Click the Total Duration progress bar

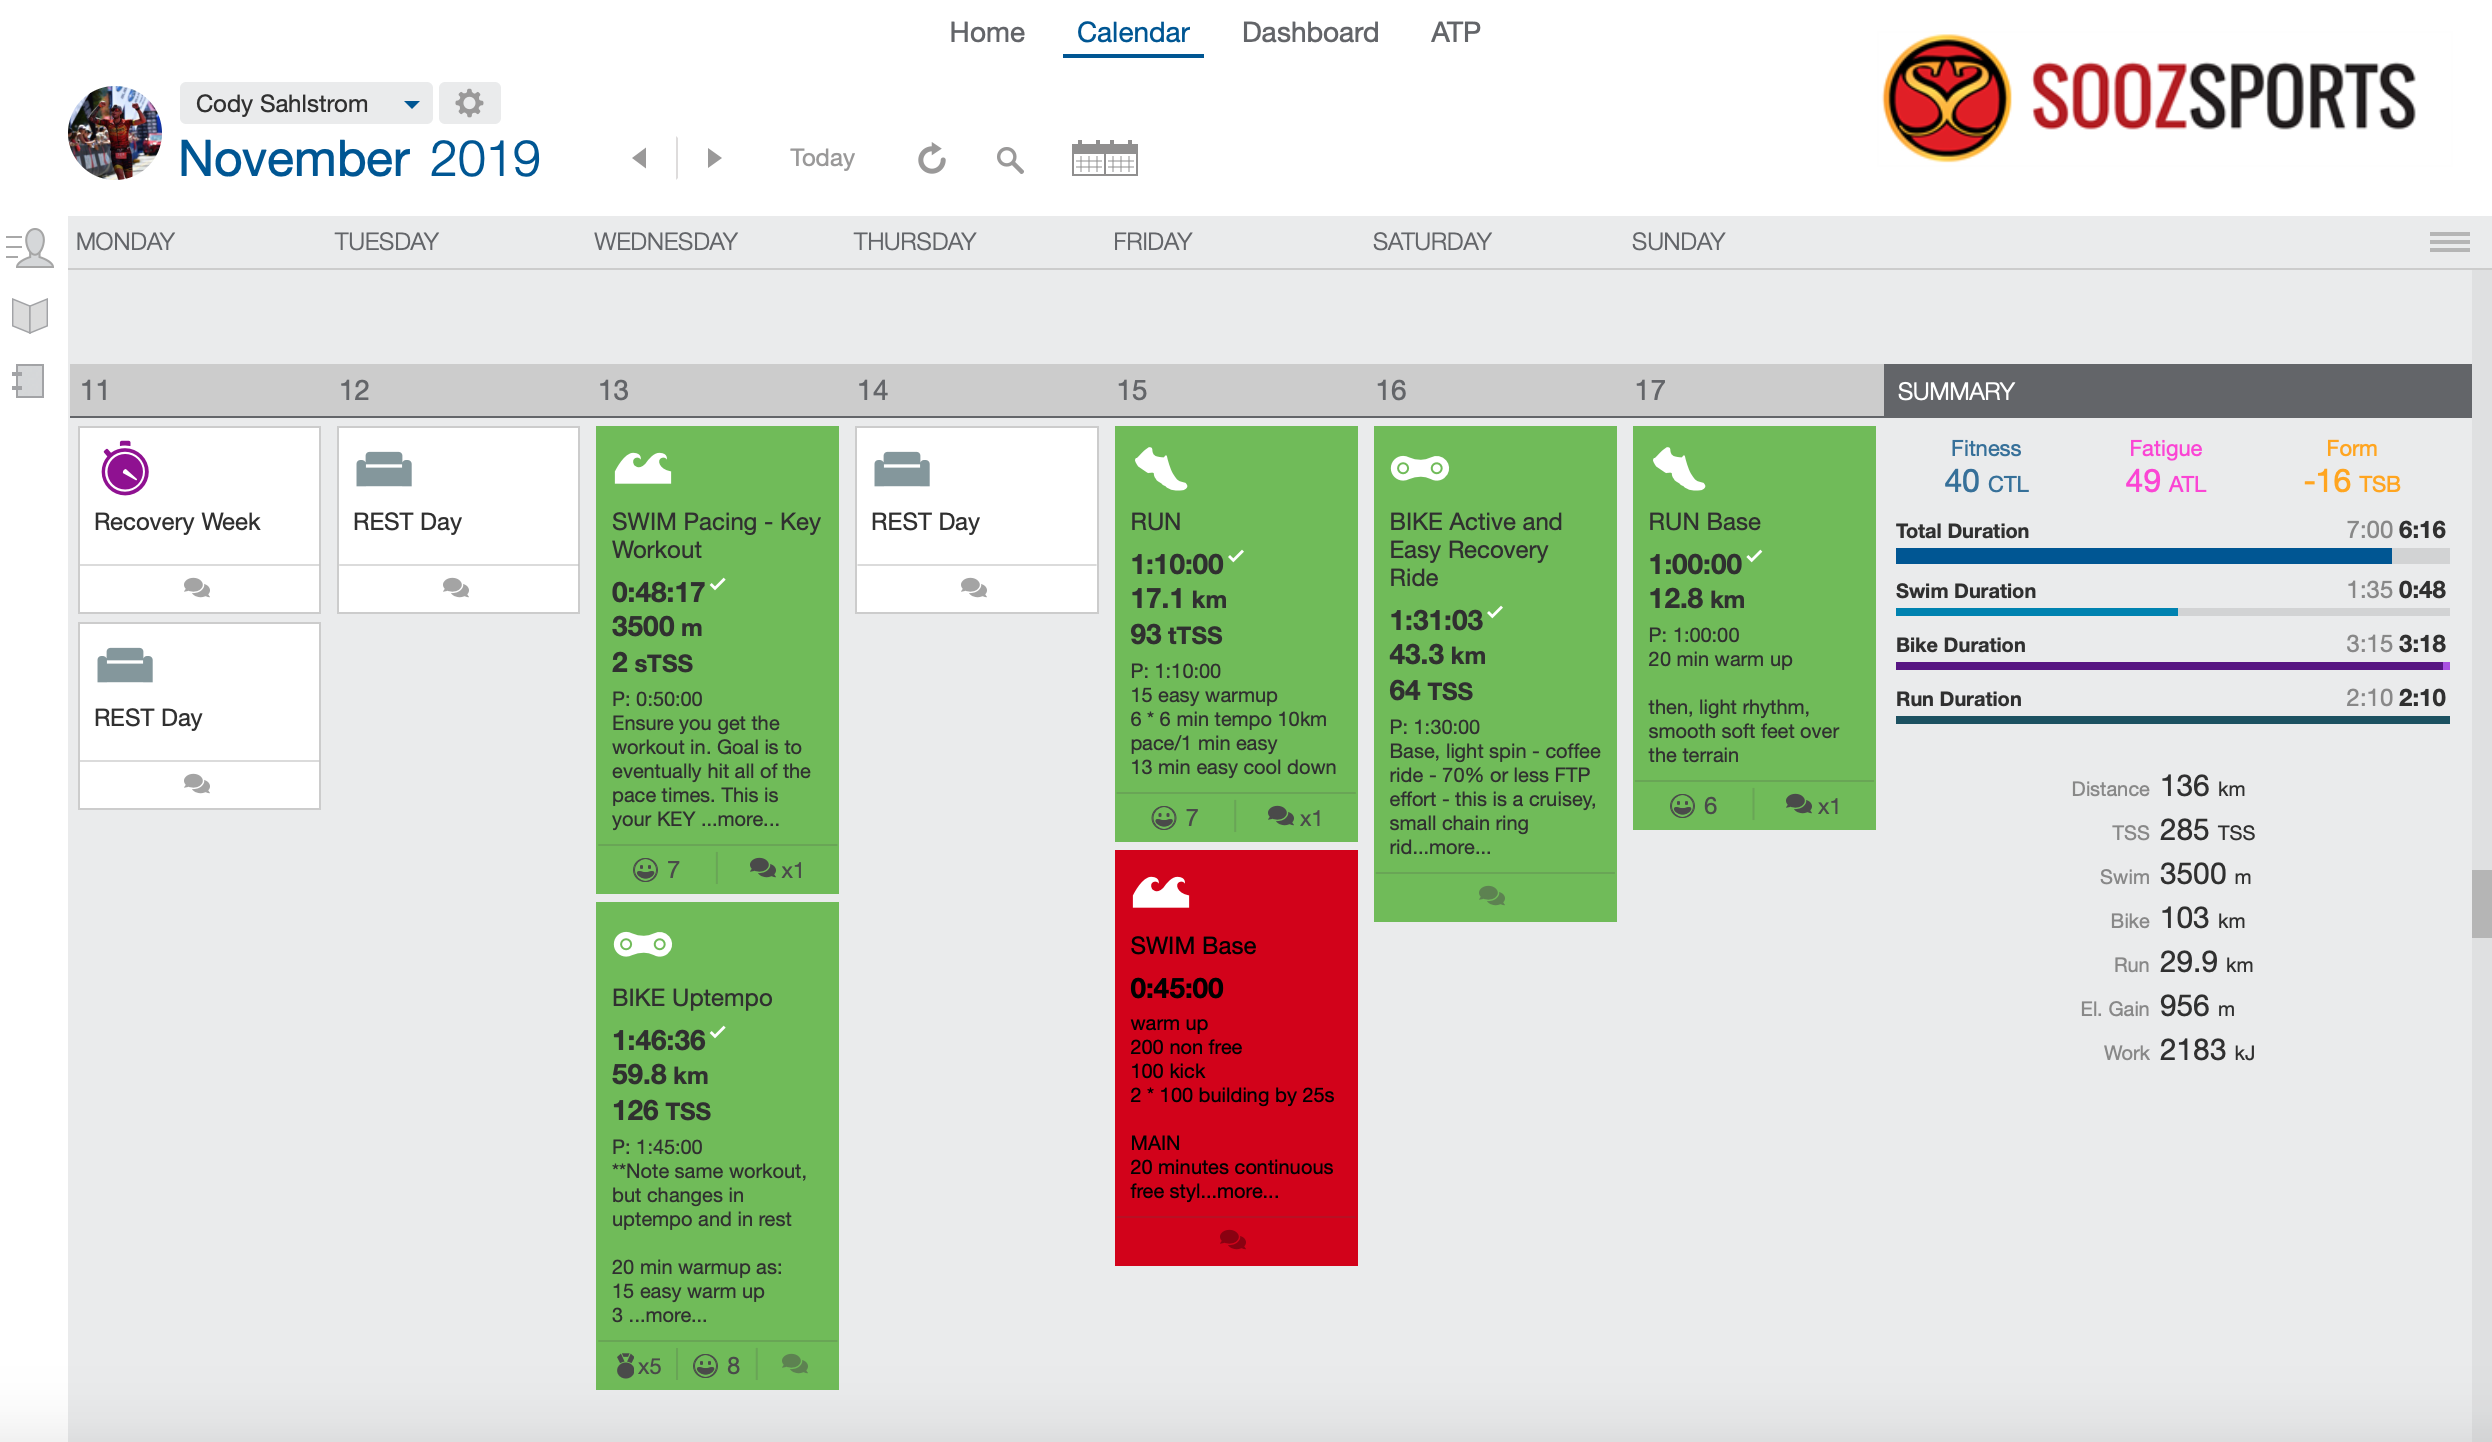[x=2171, y=556]
